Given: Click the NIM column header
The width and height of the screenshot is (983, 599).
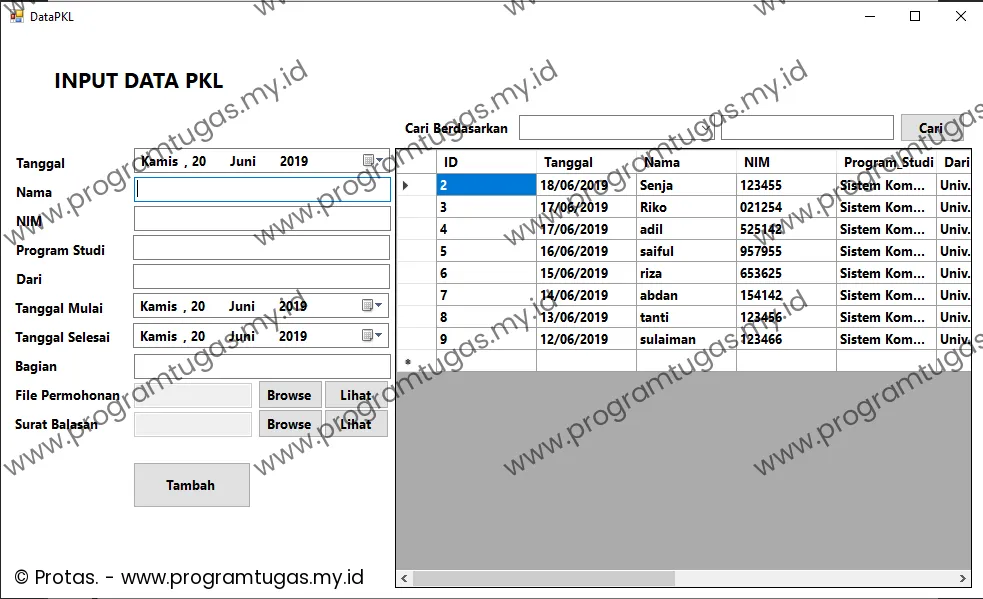Looking at the screenshot, I should [x=785, y=162].
